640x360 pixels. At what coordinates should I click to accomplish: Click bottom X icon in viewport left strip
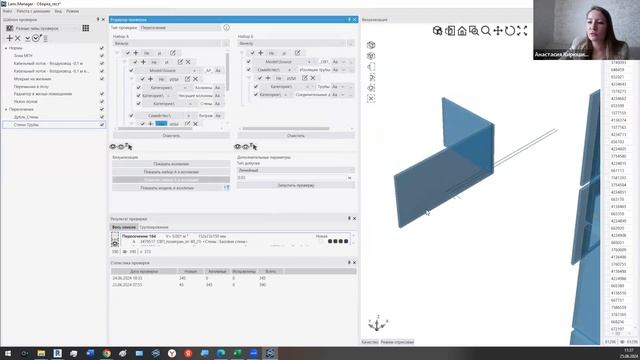371,98
